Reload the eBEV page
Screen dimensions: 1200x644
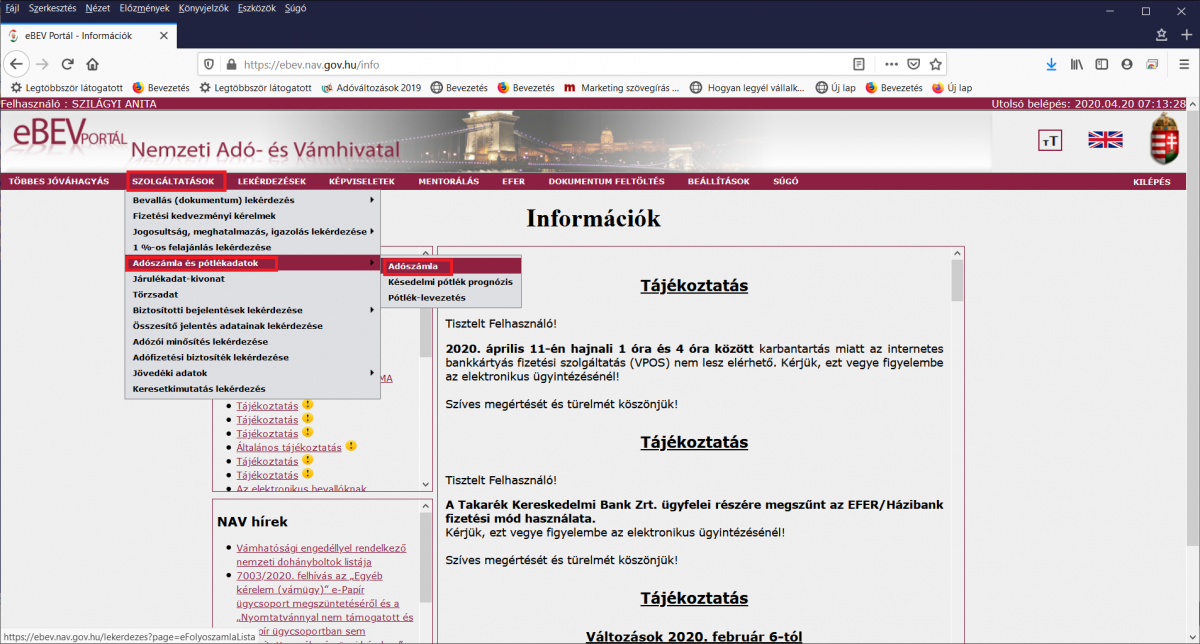(68, 63)
